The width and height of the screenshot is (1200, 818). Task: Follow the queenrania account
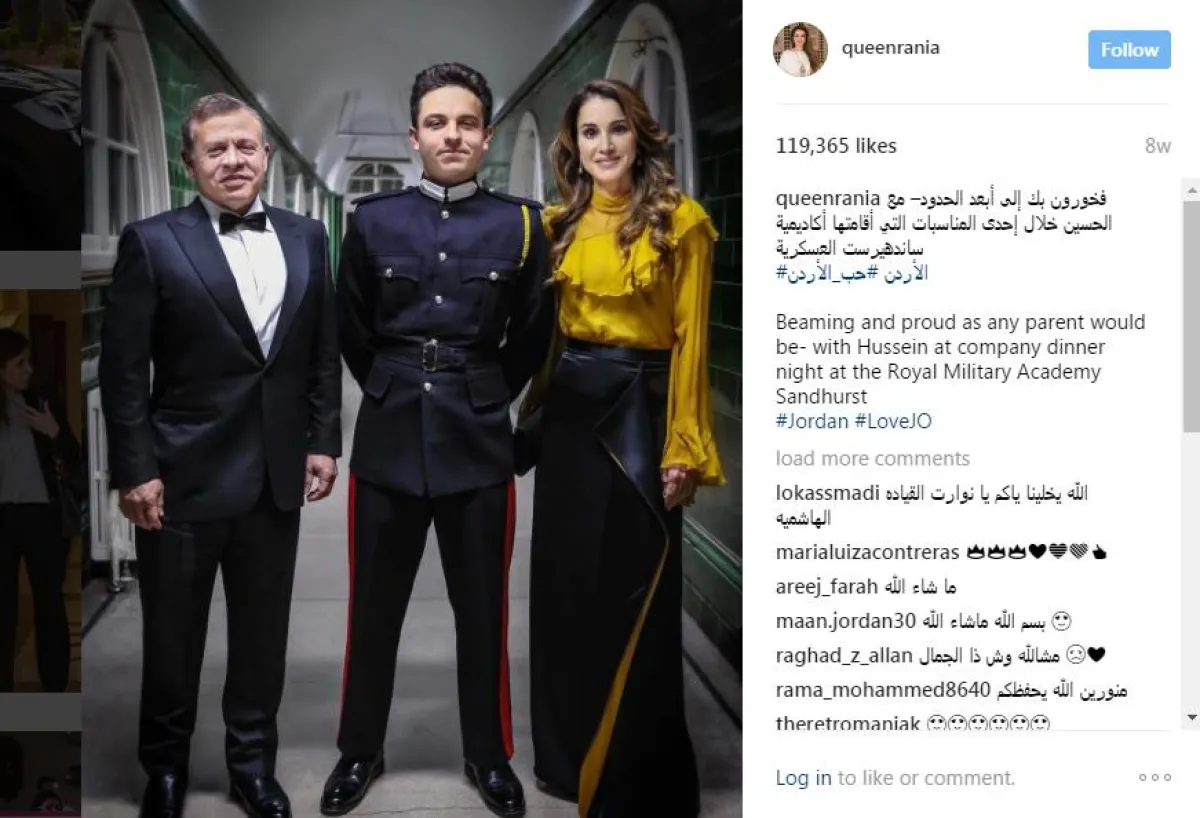tap(1129, 50)
